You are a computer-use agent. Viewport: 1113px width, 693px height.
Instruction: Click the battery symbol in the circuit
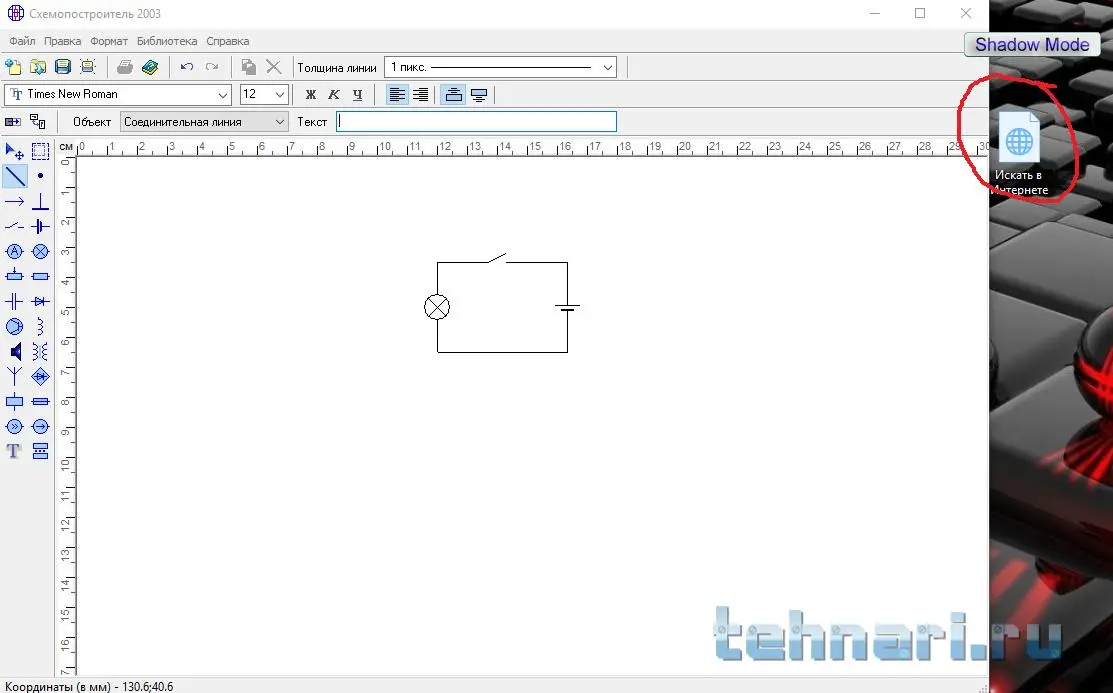pos(567,307)
